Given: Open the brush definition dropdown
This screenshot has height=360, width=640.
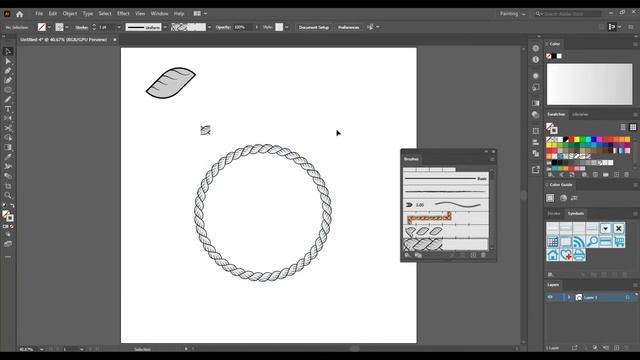Looking at the screenshot, I should (209, 27).
